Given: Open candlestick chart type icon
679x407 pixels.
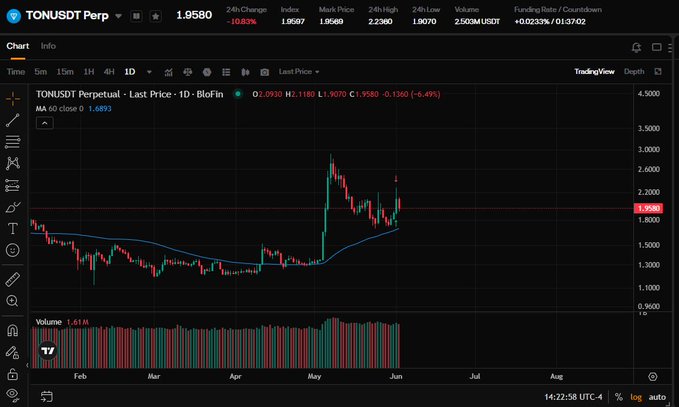Looking at the screenshot, I should click(245, 72).
